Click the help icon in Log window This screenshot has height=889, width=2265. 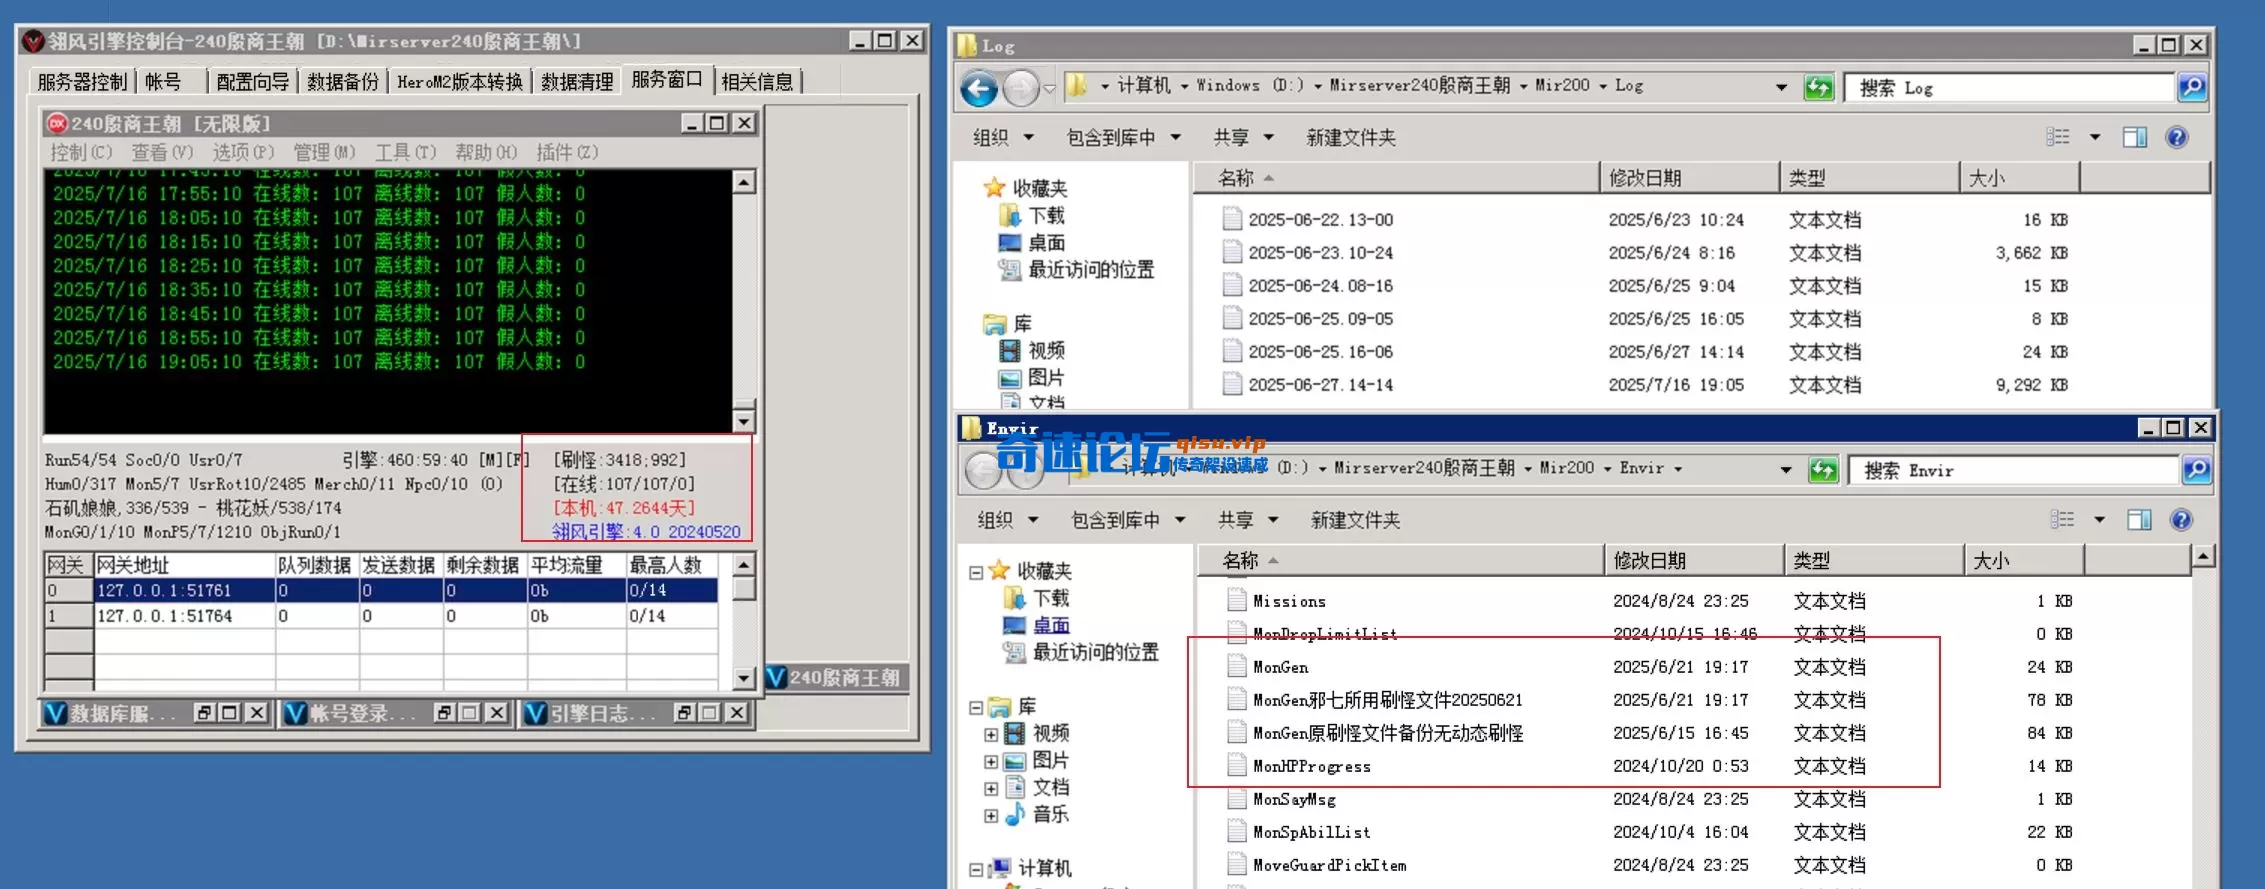(2177, 138)
